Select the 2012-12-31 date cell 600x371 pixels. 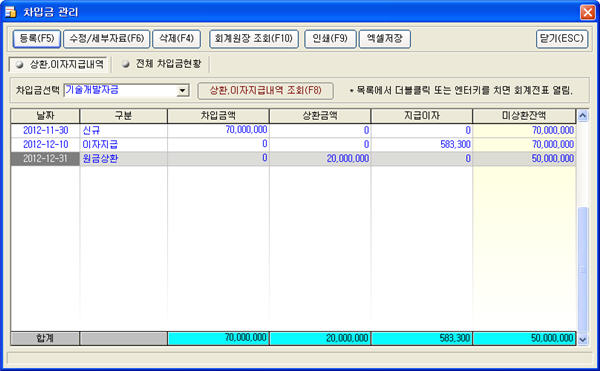45,159
